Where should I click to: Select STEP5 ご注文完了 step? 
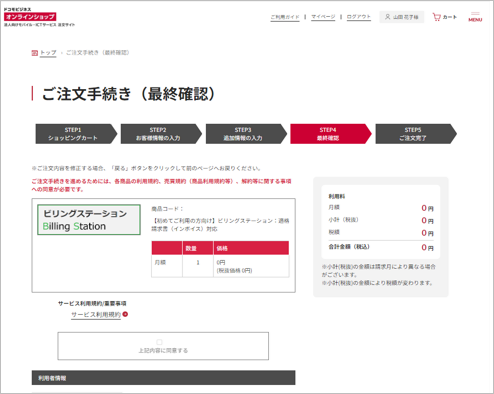point(416,134)
